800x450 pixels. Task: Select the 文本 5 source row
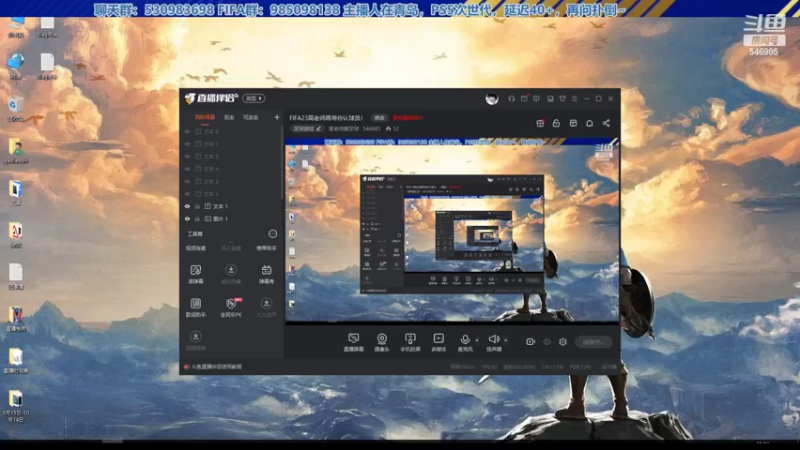(232, 157)
